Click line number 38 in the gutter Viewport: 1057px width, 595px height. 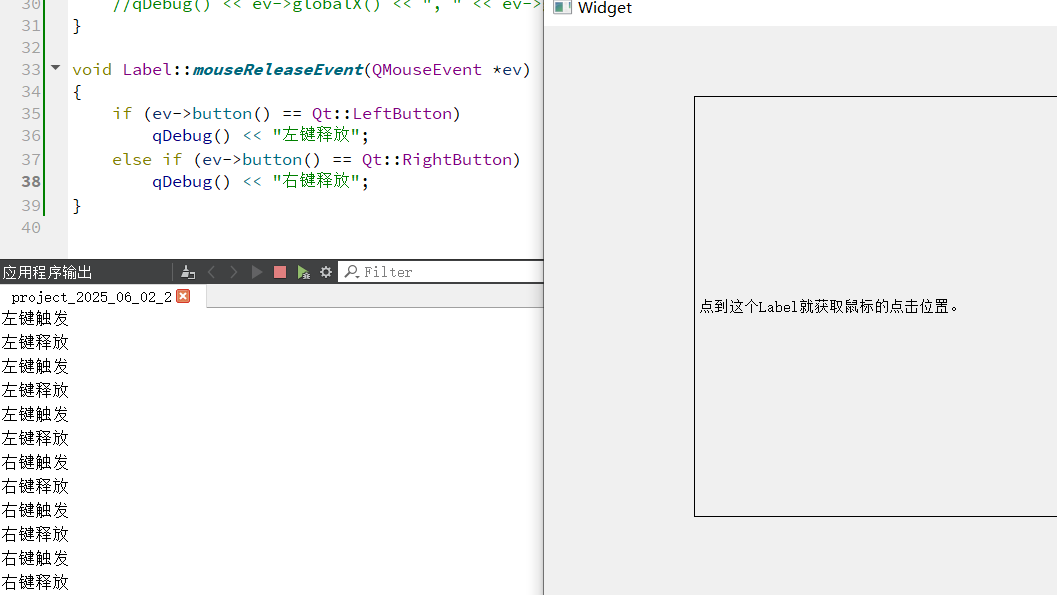(31, 182)
